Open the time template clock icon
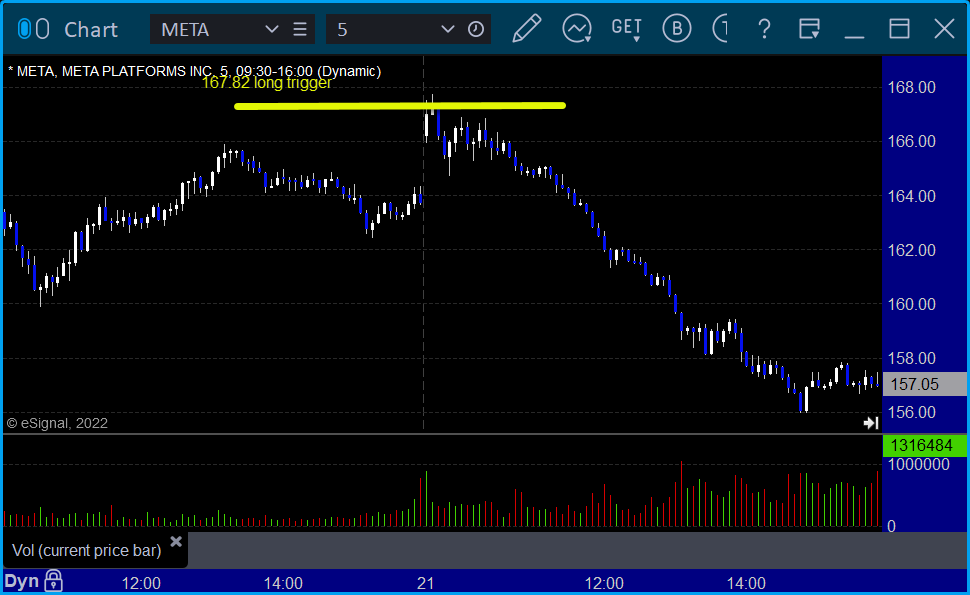This screenshot has width=970, height=595. pyautogui.click(x=476, y=29)
